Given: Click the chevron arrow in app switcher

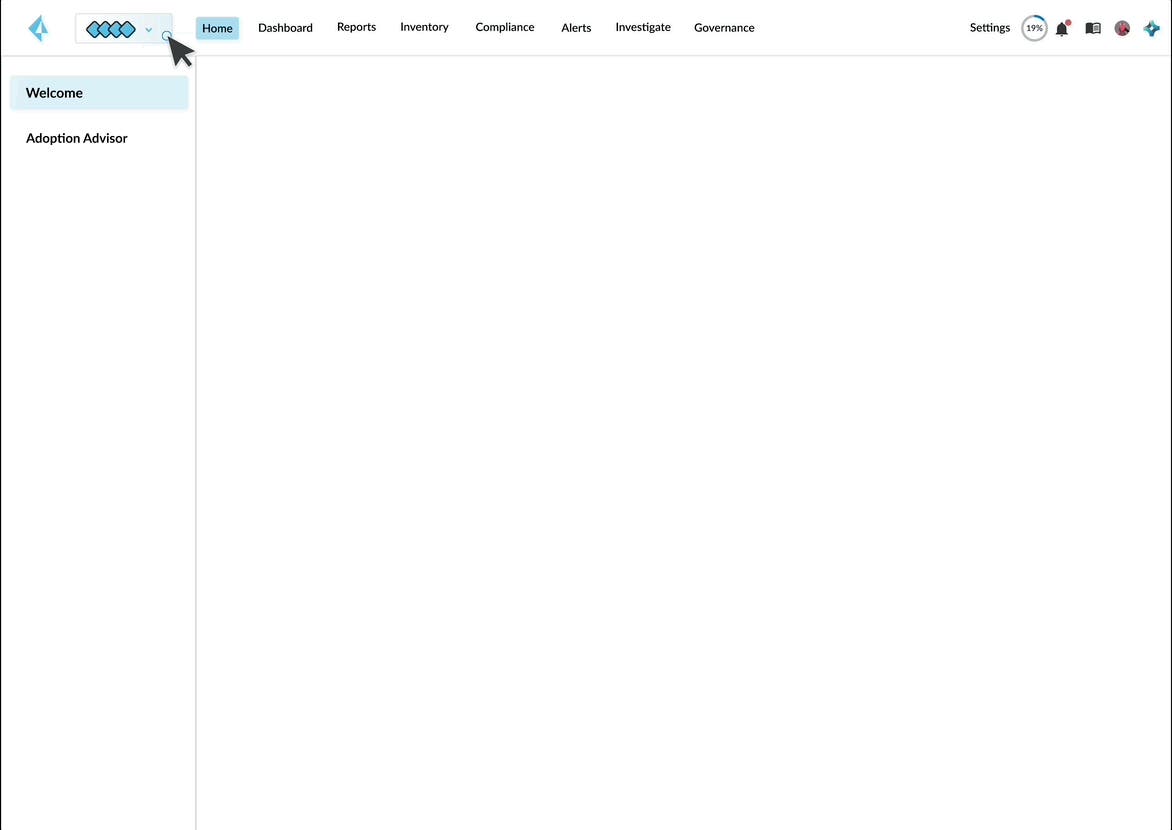Looking at the screenshot, I should pos(149,30).
